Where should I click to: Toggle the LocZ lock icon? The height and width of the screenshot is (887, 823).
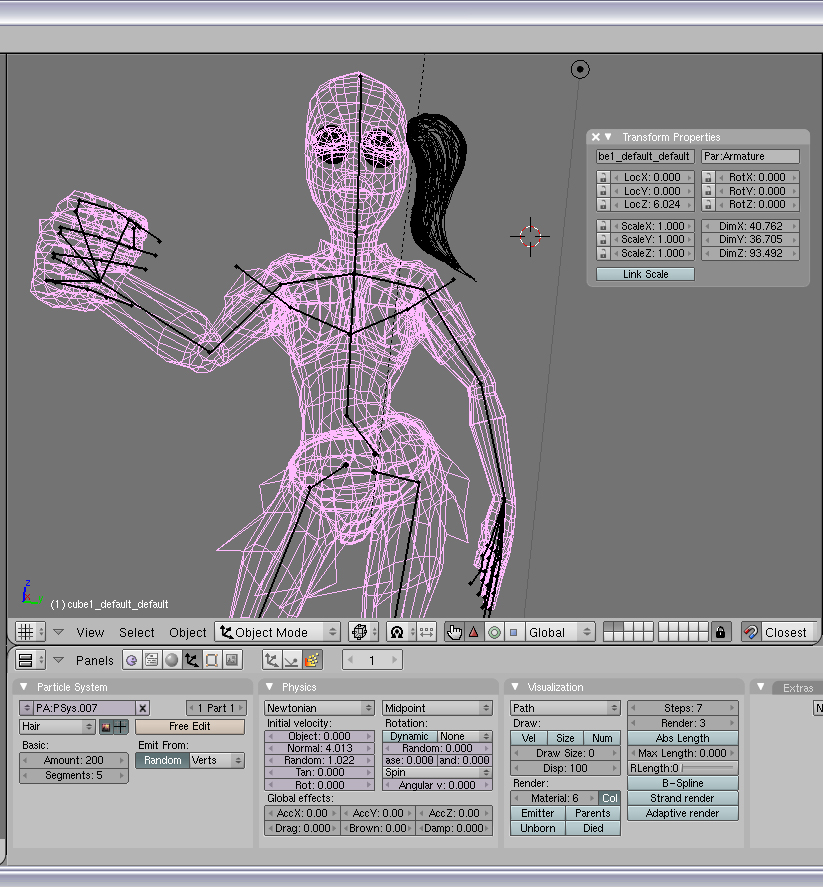[x=603, y=204]
